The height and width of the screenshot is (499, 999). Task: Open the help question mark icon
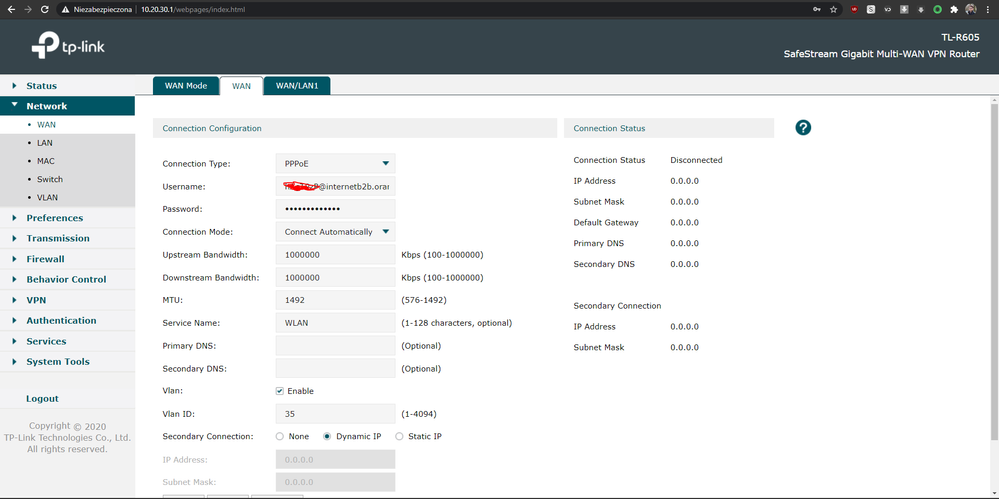pos(803,128)
